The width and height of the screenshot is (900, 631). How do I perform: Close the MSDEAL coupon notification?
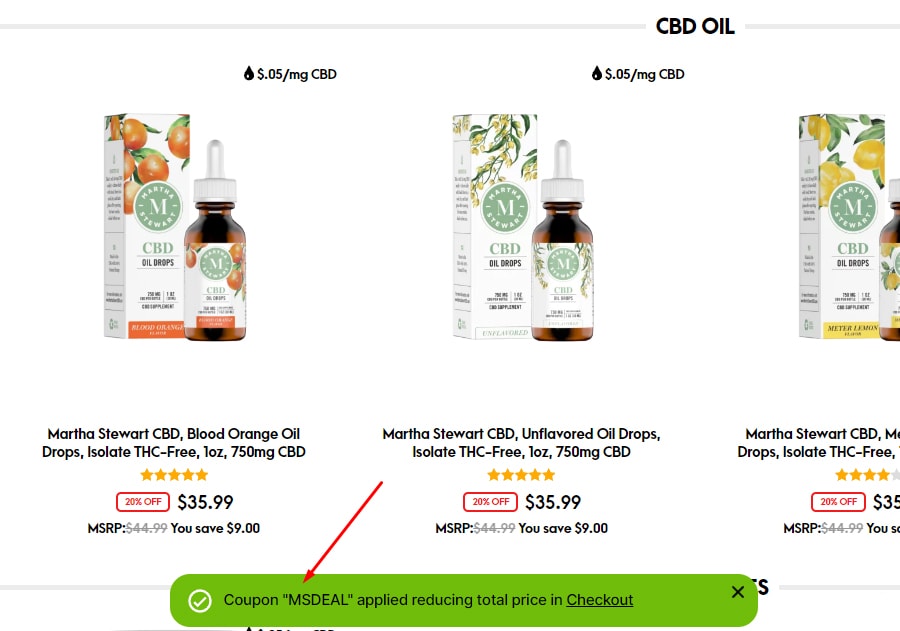(738, 592)
